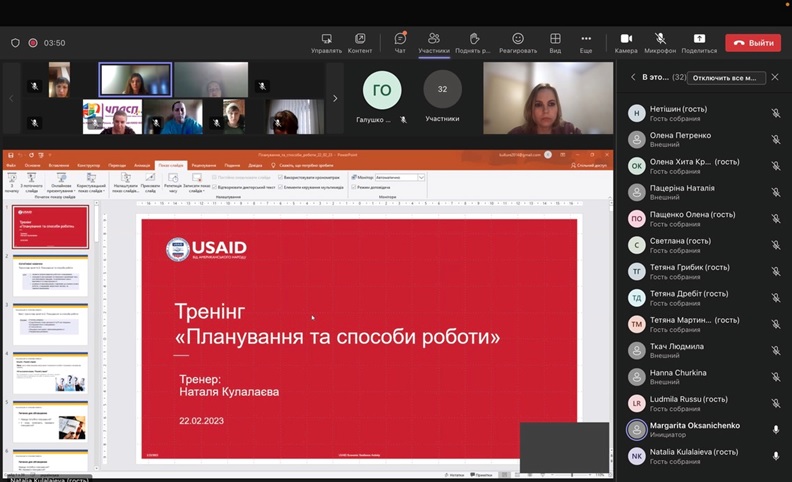Viewport: 792px width, 482px height.
Task: Click the Поднять руку hand icon
Action: [x=474, y=39]
